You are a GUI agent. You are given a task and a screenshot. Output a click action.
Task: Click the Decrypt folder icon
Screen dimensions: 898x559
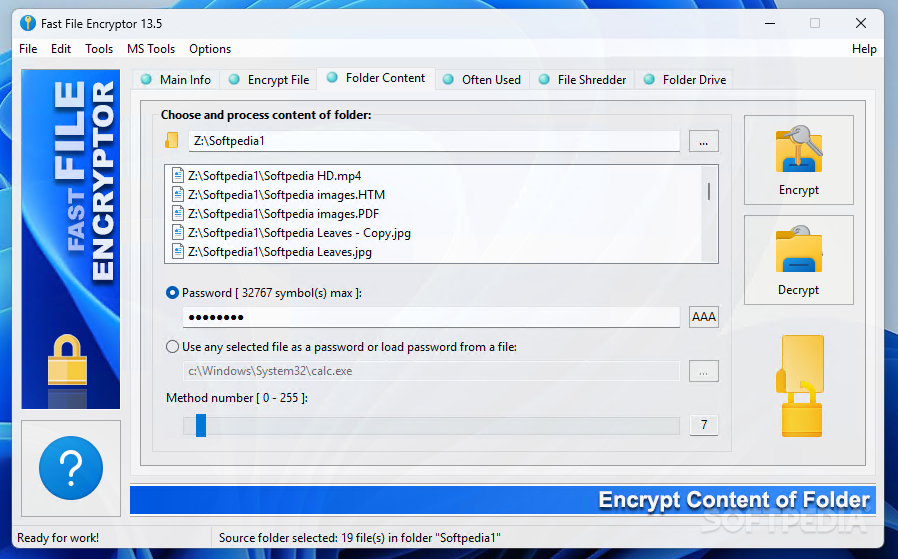[x=798, y=250]
